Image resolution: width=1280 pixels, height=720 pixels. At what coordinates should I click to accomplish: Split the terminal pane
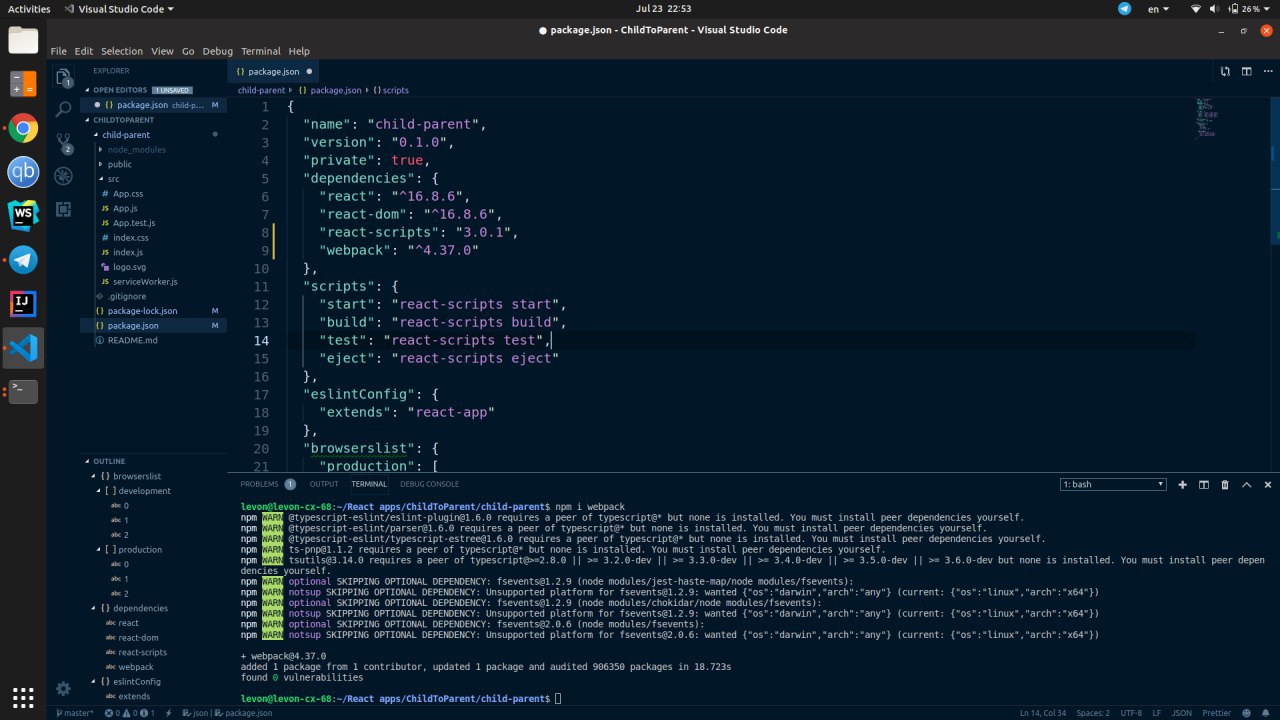1204,484
